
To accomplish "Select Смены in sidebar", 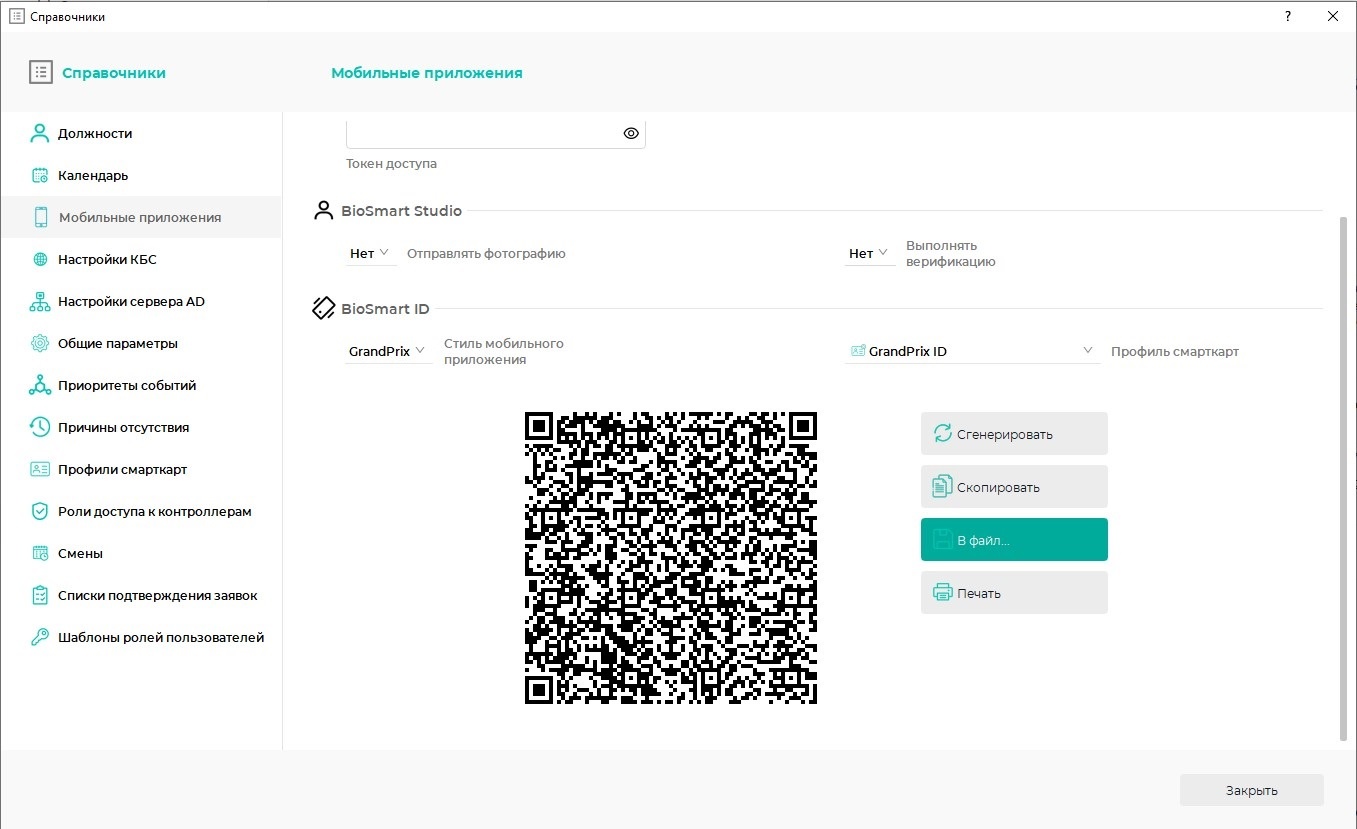I will pos(141,553).
